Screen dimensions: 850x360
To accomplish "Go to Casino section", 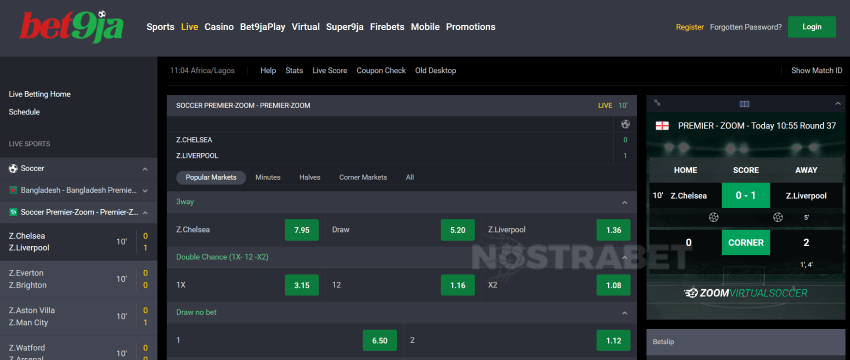I will (x=219, y=27).
